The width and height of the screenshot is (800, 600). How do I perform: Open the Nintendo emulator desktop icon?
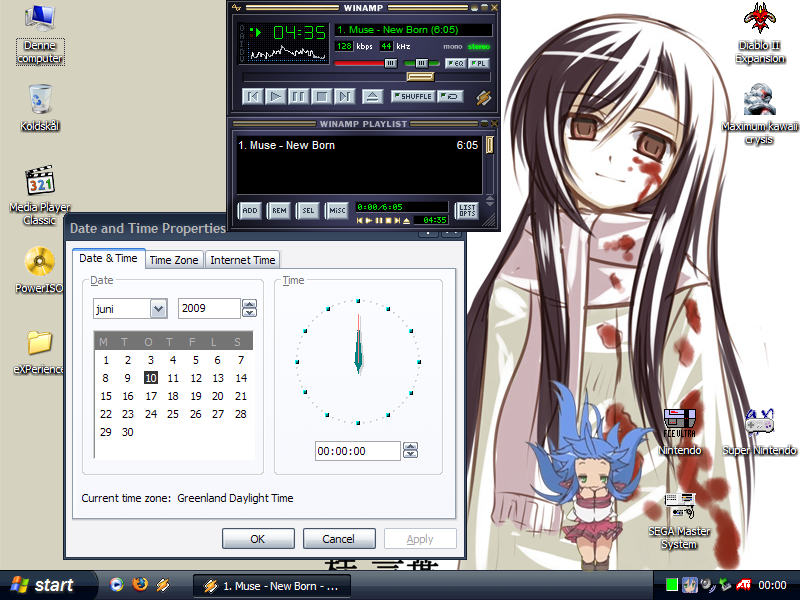pyautogui.click(x=680, y=432)
